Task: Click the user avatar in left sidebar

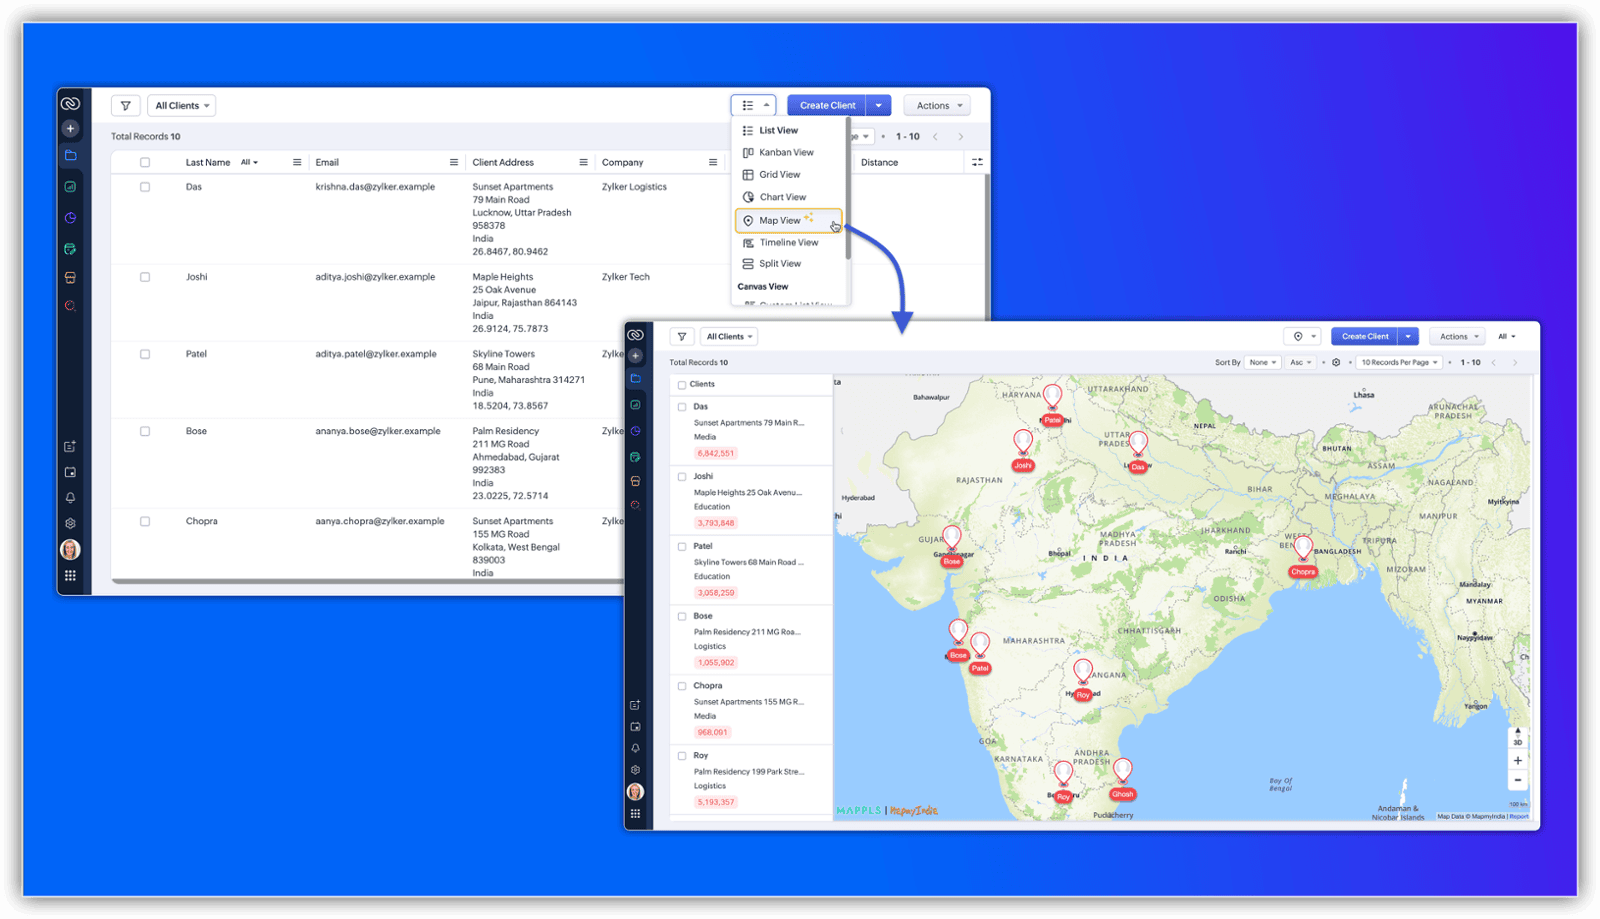Action: (x=70, y=550)
